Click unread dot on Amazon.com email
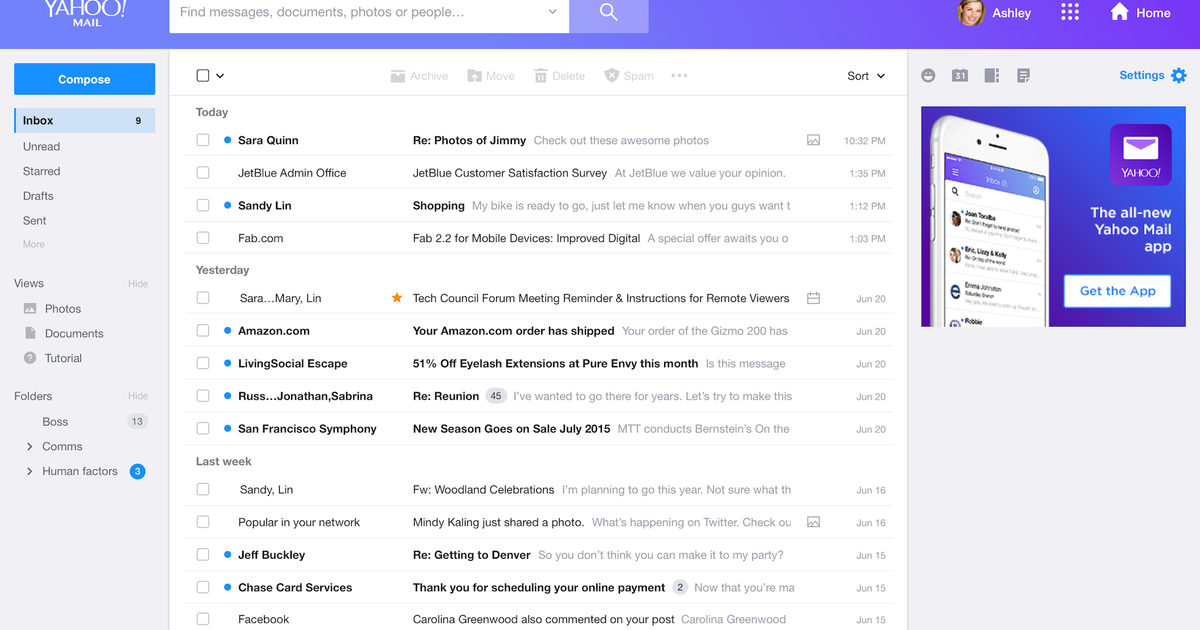 pos(228,331)
